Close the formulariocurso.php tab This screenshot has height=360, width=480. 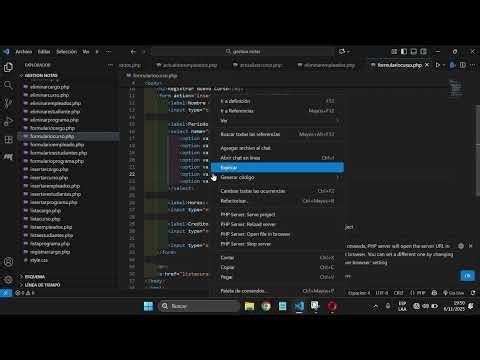tap(427, 65)
